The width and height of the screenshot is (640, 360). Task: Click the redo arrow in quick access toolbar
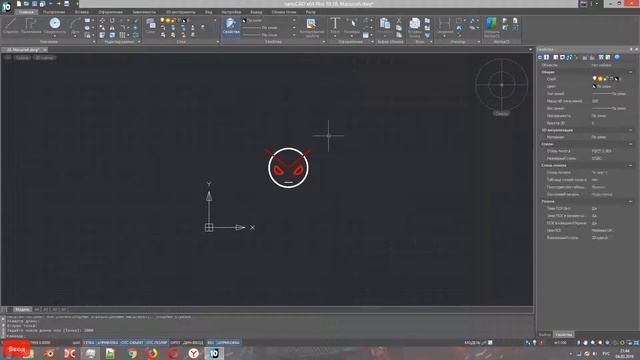pyautogui.click(x=58, y=4)
